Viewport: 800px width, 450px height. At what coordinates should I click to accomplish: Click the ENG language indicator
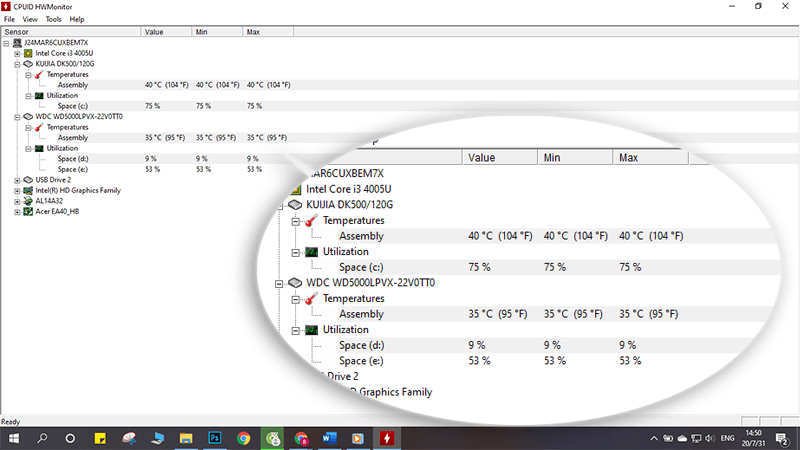pyautogui.click(x=728, y=438)
